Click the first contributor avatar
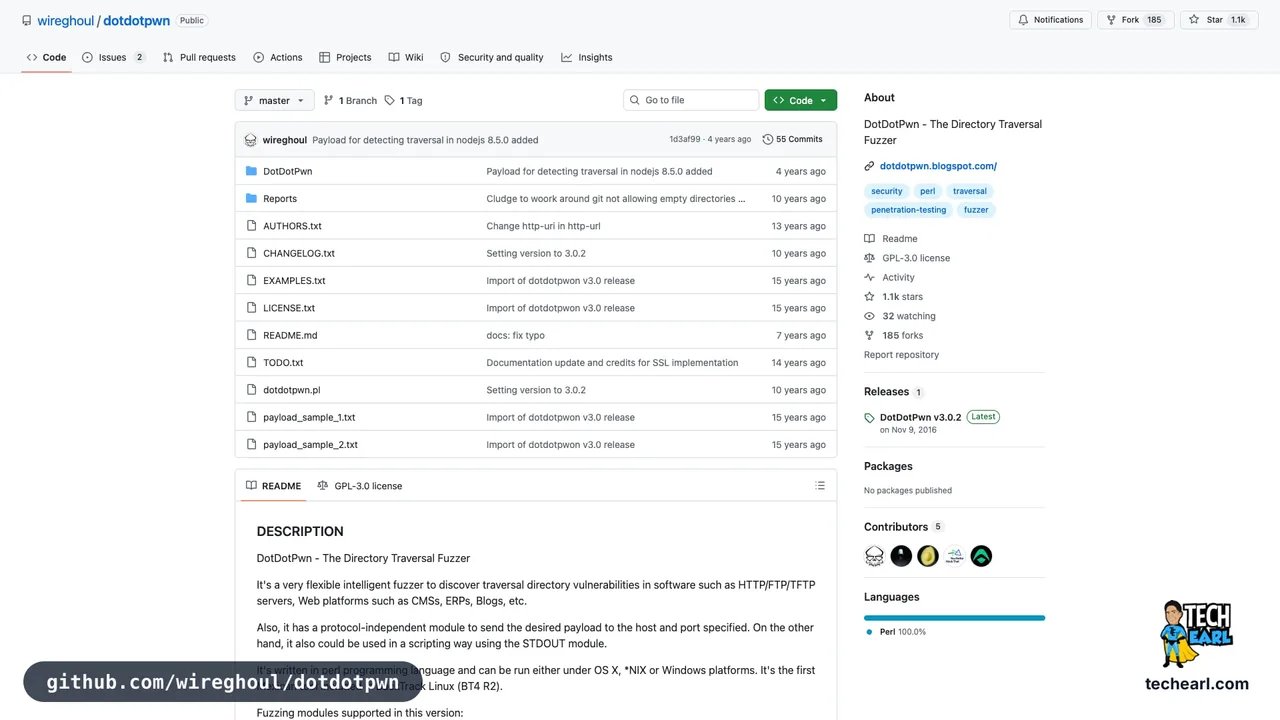This screenshot has height=720, width=1280. [x=875, y=556]
